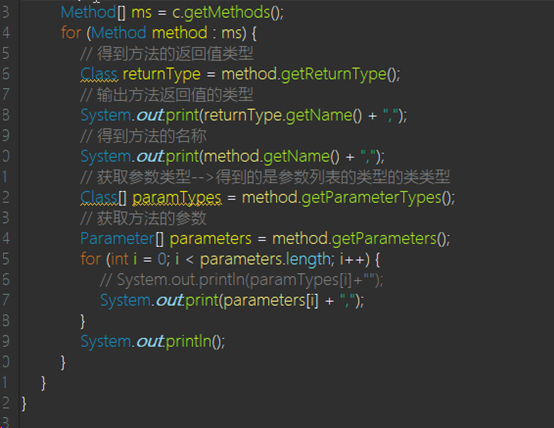Click 'getParameters' method call

384,239
